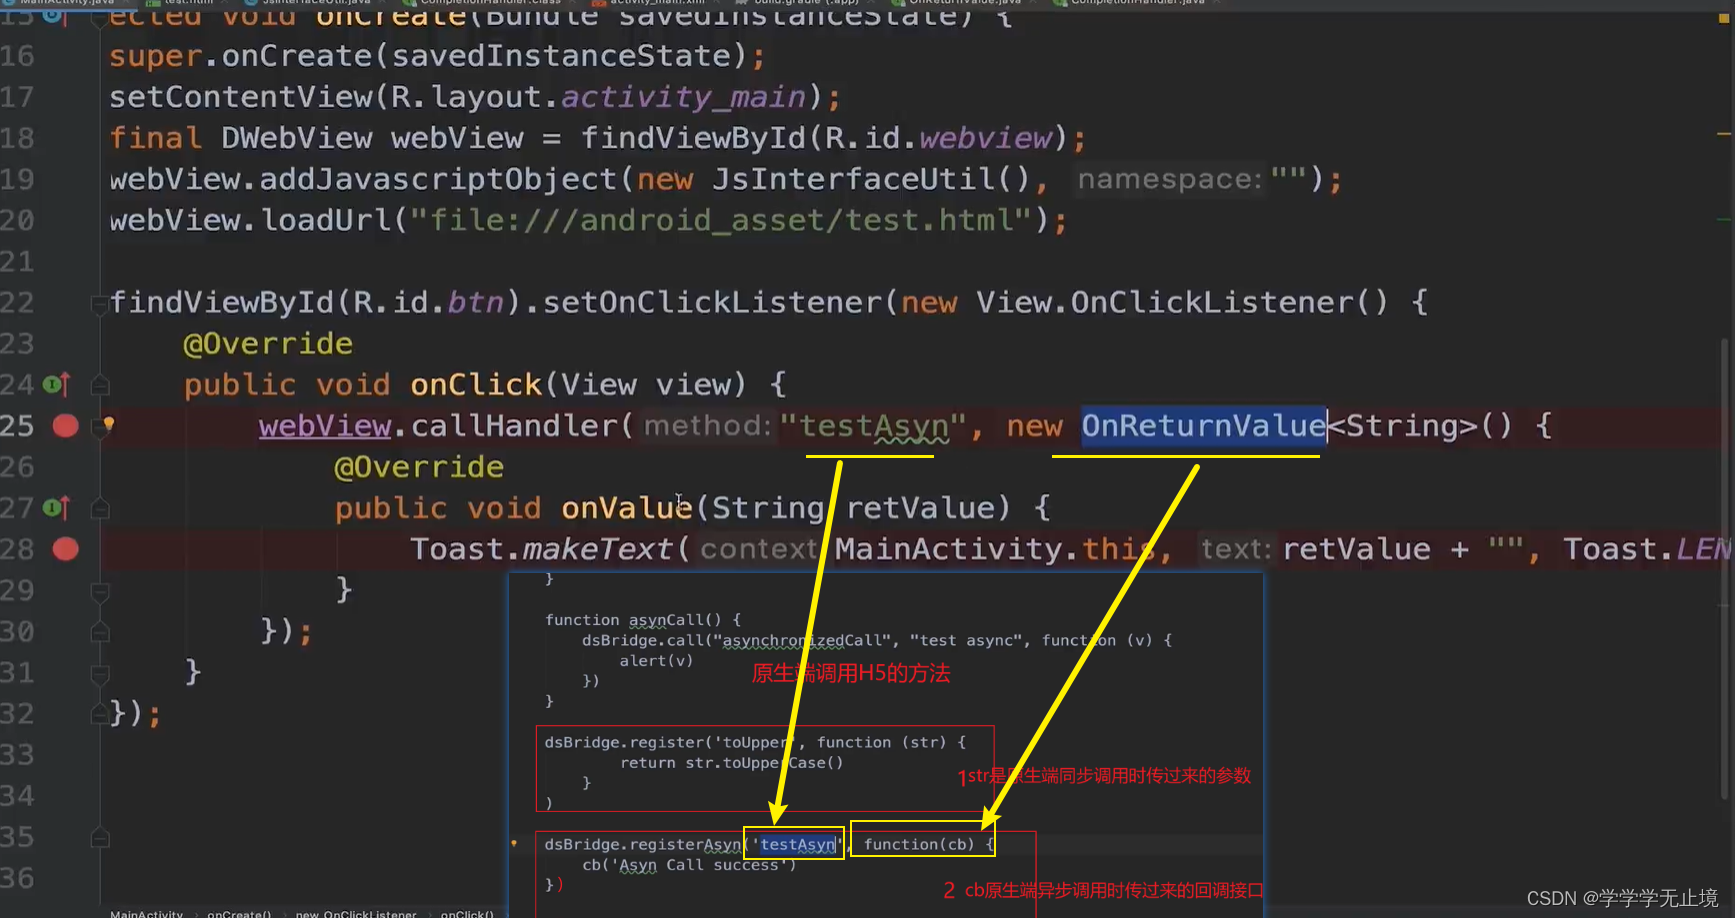Click the orange warning stripe mark beside line 18

pos(1724,133)
